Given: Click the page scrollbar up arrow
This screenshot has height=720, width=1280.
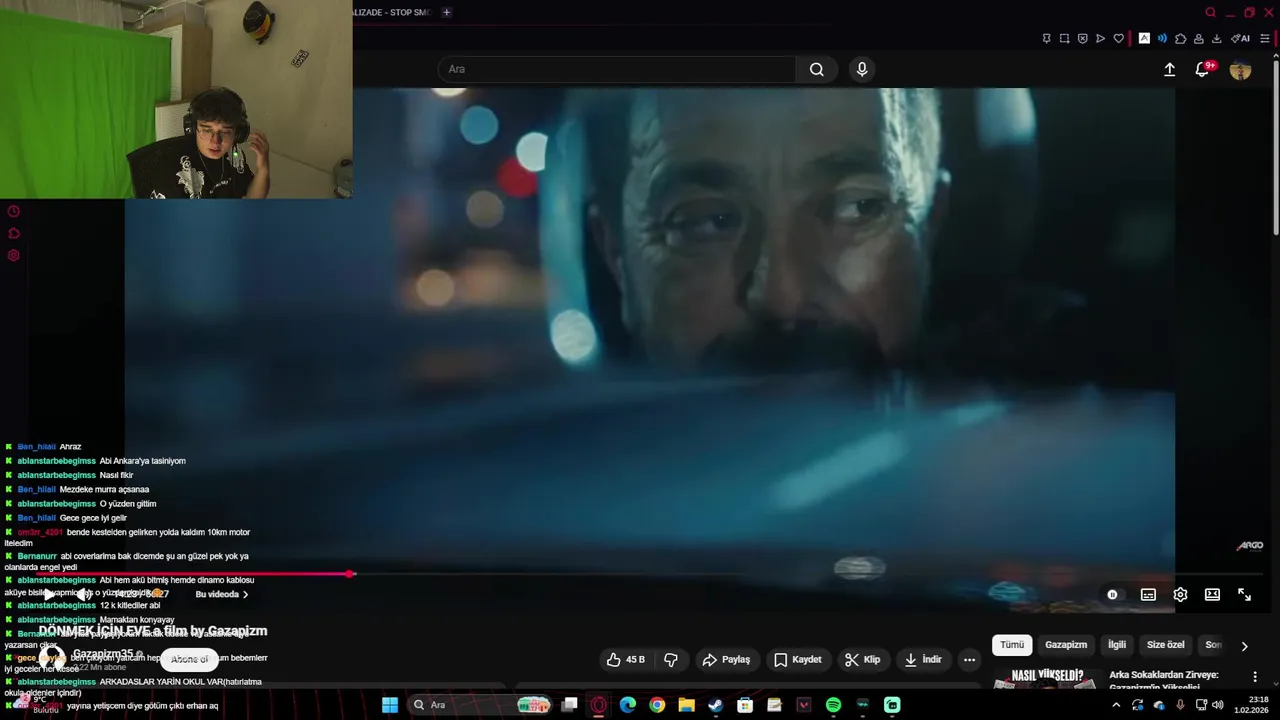Looking at the screenshot, I should point(1275,55).
